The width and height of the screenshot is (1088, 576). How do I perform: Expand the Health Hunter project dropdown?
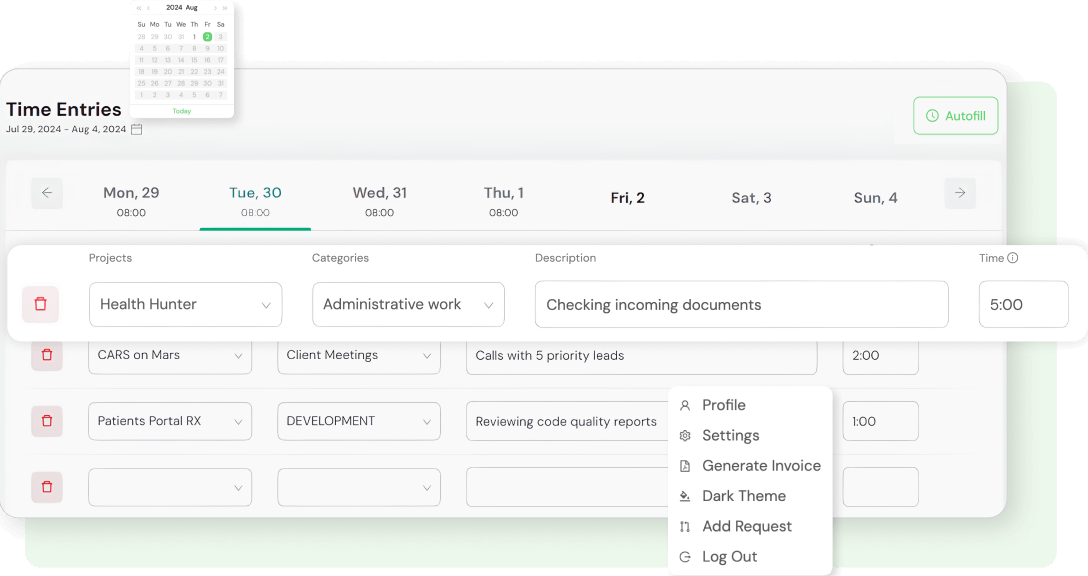coord(266,305)
